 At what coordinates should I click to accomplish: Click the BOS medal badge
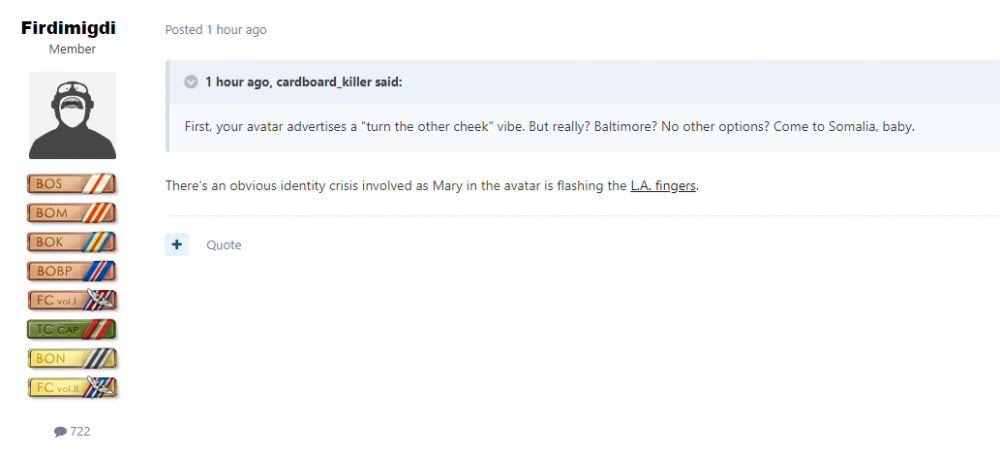[72, 184]
